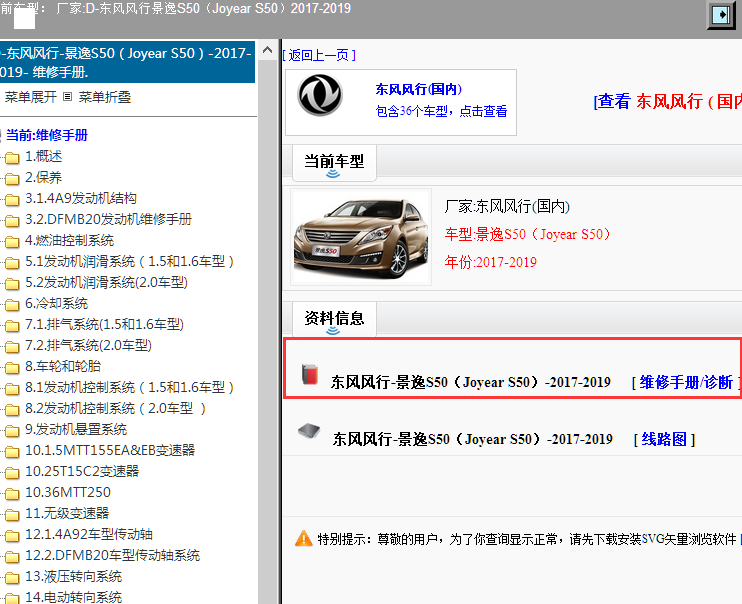Expand 10.25T15C2变速器 entry
The height and width of the screenshot is (604, 742).
pos(82,471)
